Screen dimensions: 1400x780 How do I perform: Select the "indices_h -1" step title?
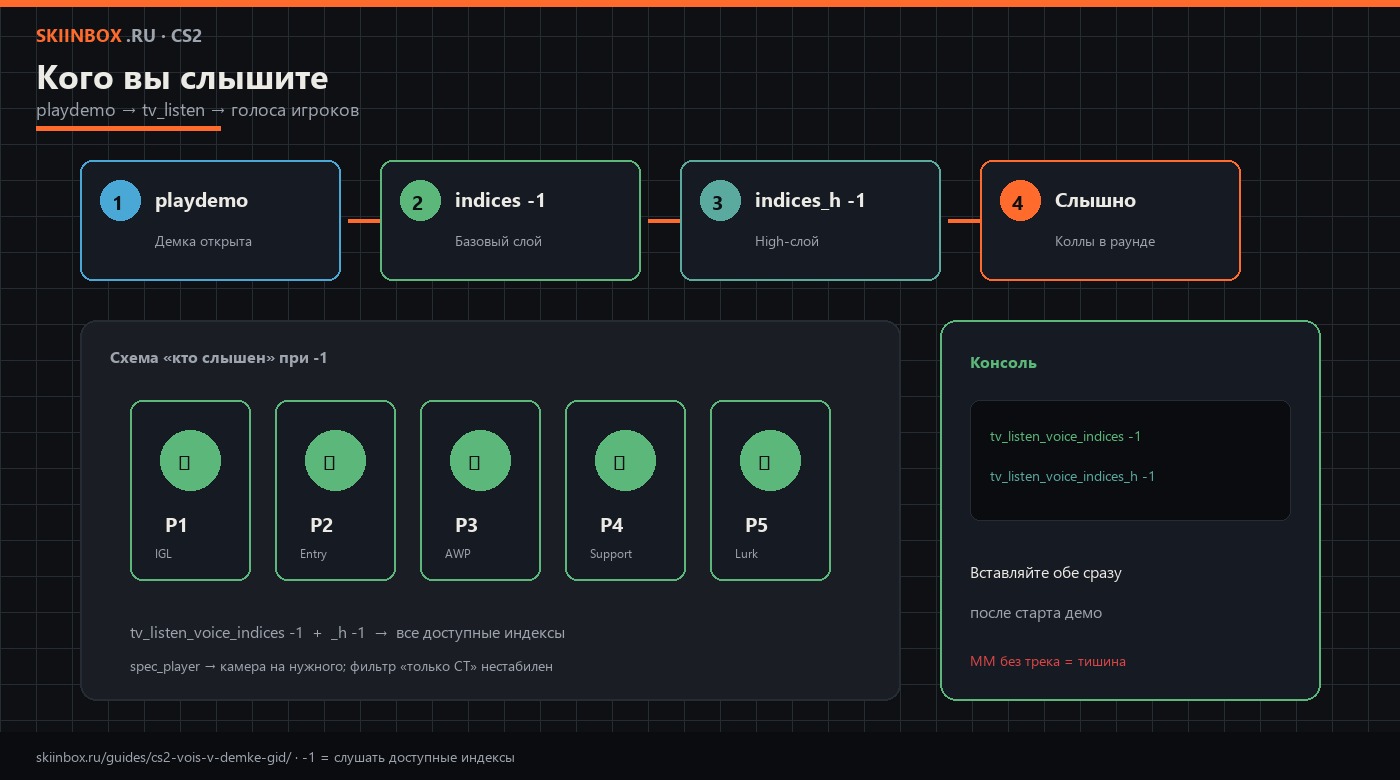[810, 200]
